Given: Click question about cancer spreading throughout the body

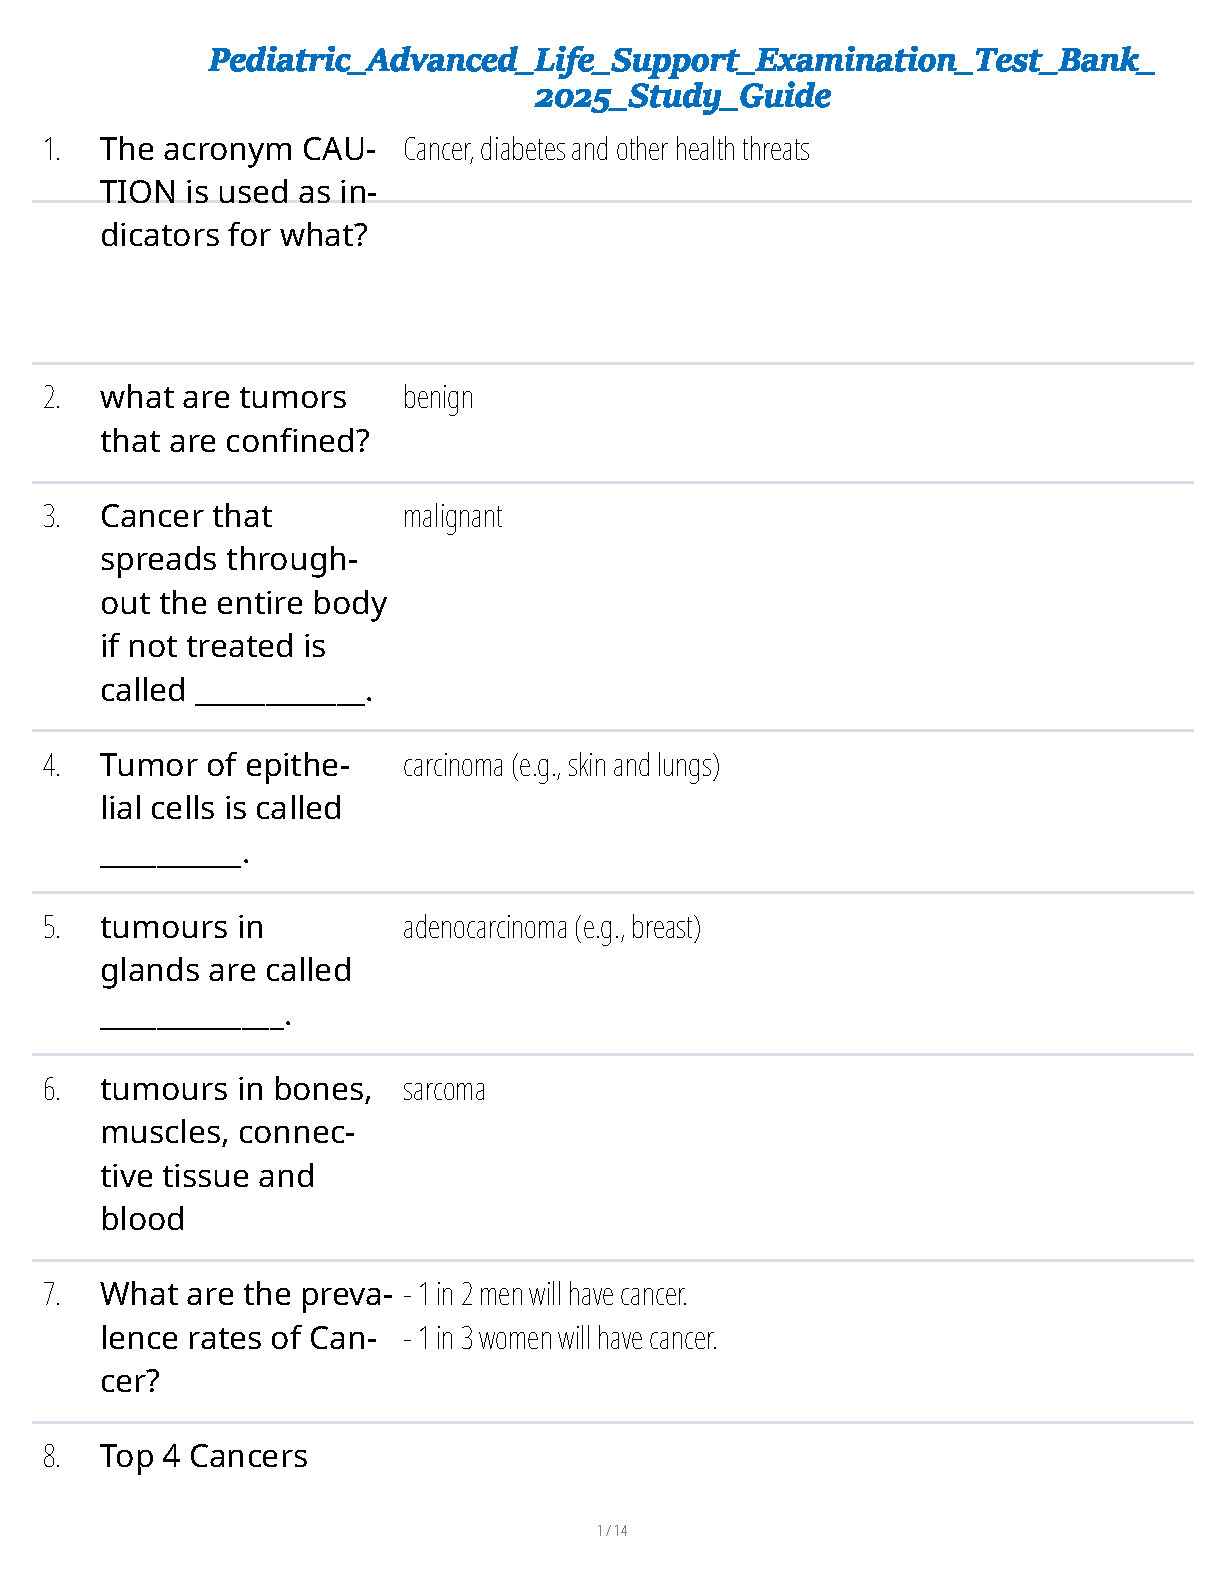Looking at the screenshot, I should pos(242,603).
